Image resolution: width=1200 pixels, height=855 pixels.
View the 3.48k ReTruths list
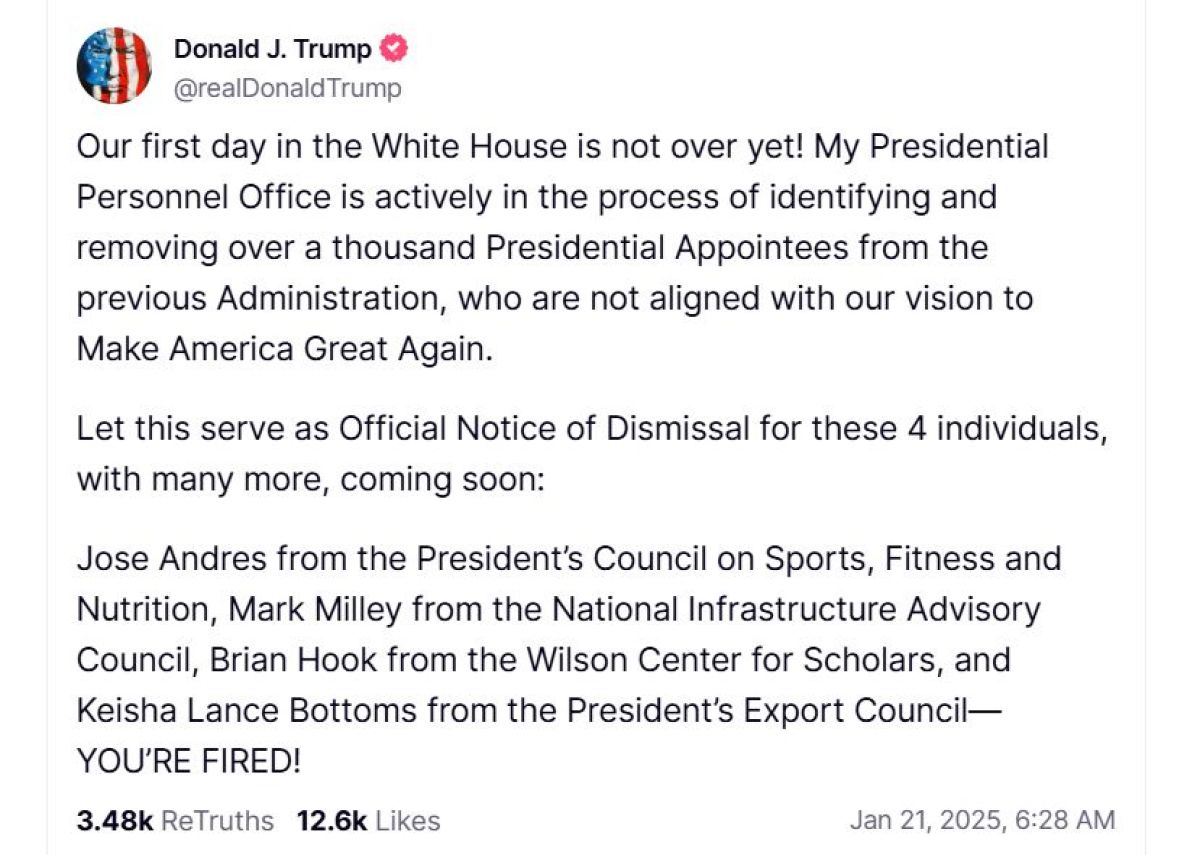click(175, 821)
